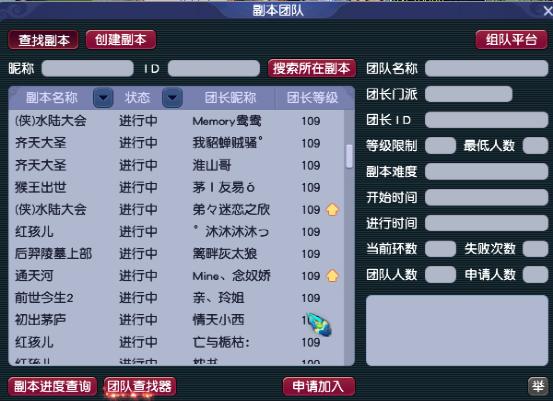
Task: Open 副本进度查询
Action: point(53,387)
